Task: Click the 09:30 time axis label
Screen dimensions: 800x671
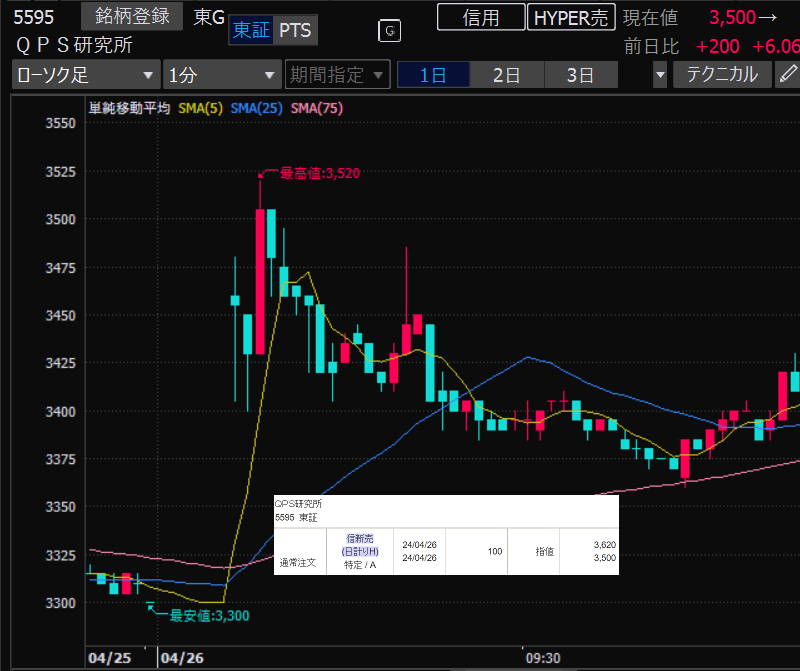Action: pyautogui.click(x=543, y=658)
